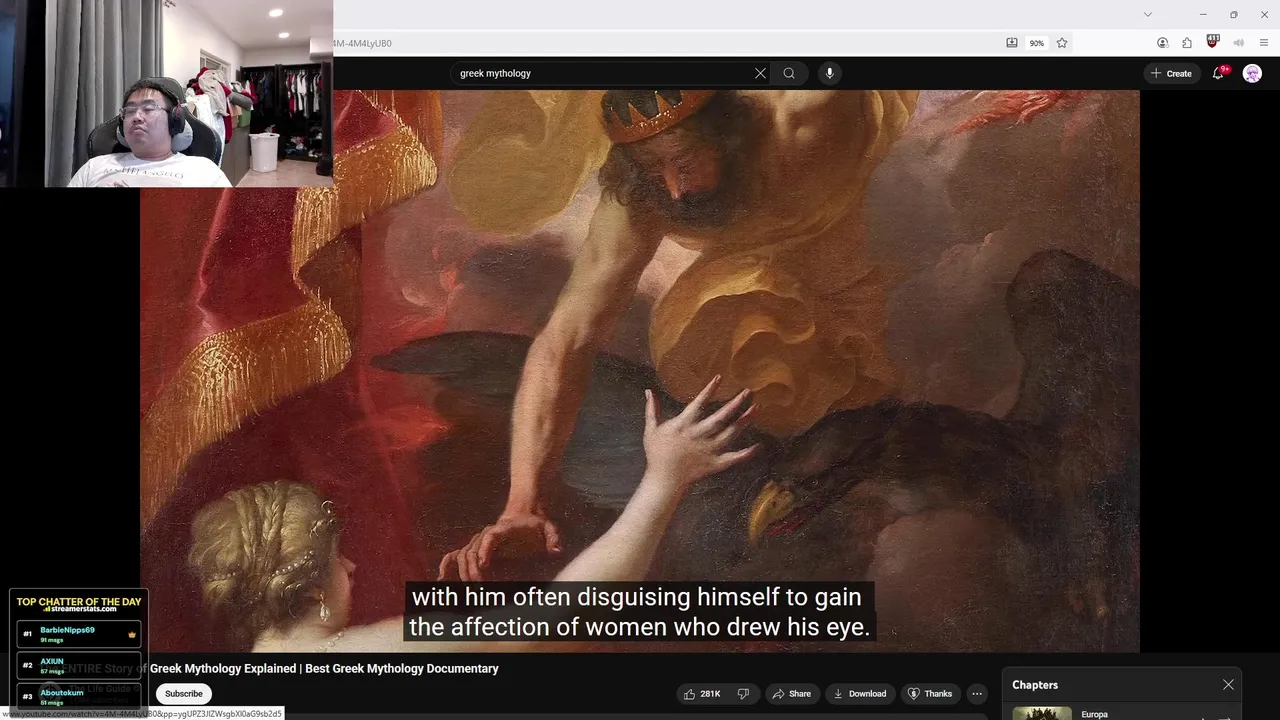Image resolution: width=1280 pixels, height=720 pixels.
Task: Click the Chapters panel heading
Action: click(1035, 685)
